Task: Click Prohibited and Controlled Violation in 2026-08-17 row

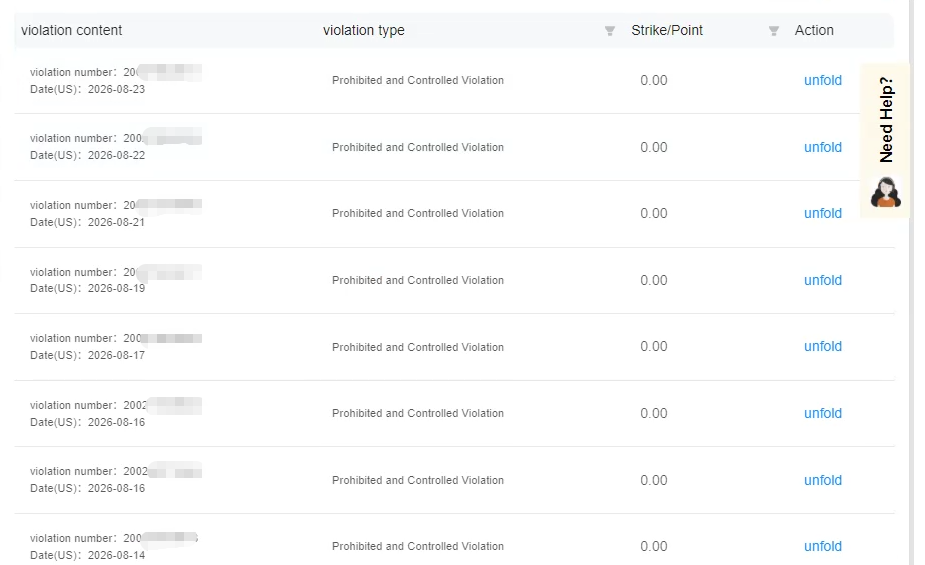Action: pyautogui.click(x=418, y=347)
